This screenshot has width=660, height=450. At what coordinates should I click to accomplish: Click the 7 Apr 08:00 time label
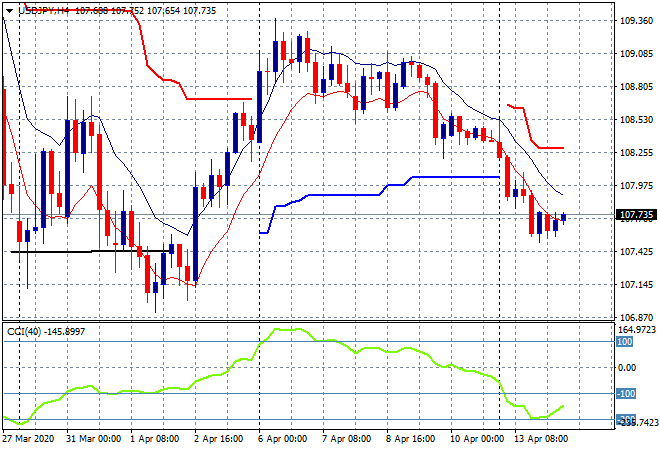(346, 439)
